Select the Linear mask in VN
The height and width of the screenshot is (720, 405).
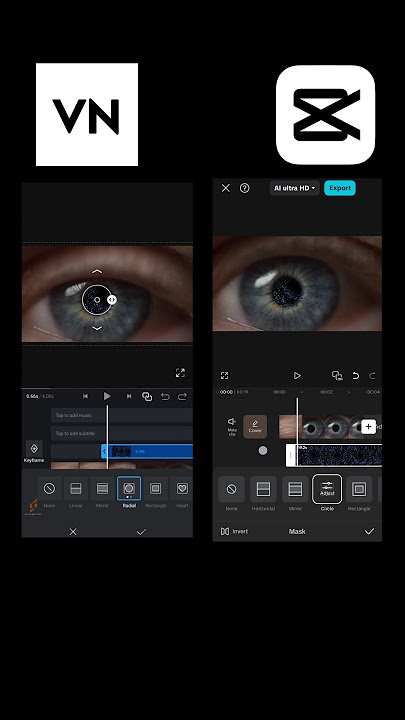[76, 492]
